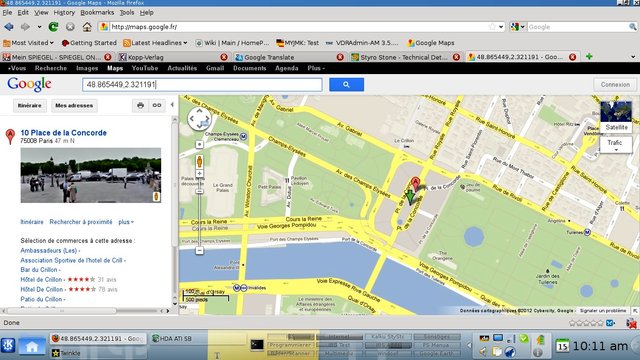
Task: Open the URL bar history dropdown arrow
Action: pos(501,27)
